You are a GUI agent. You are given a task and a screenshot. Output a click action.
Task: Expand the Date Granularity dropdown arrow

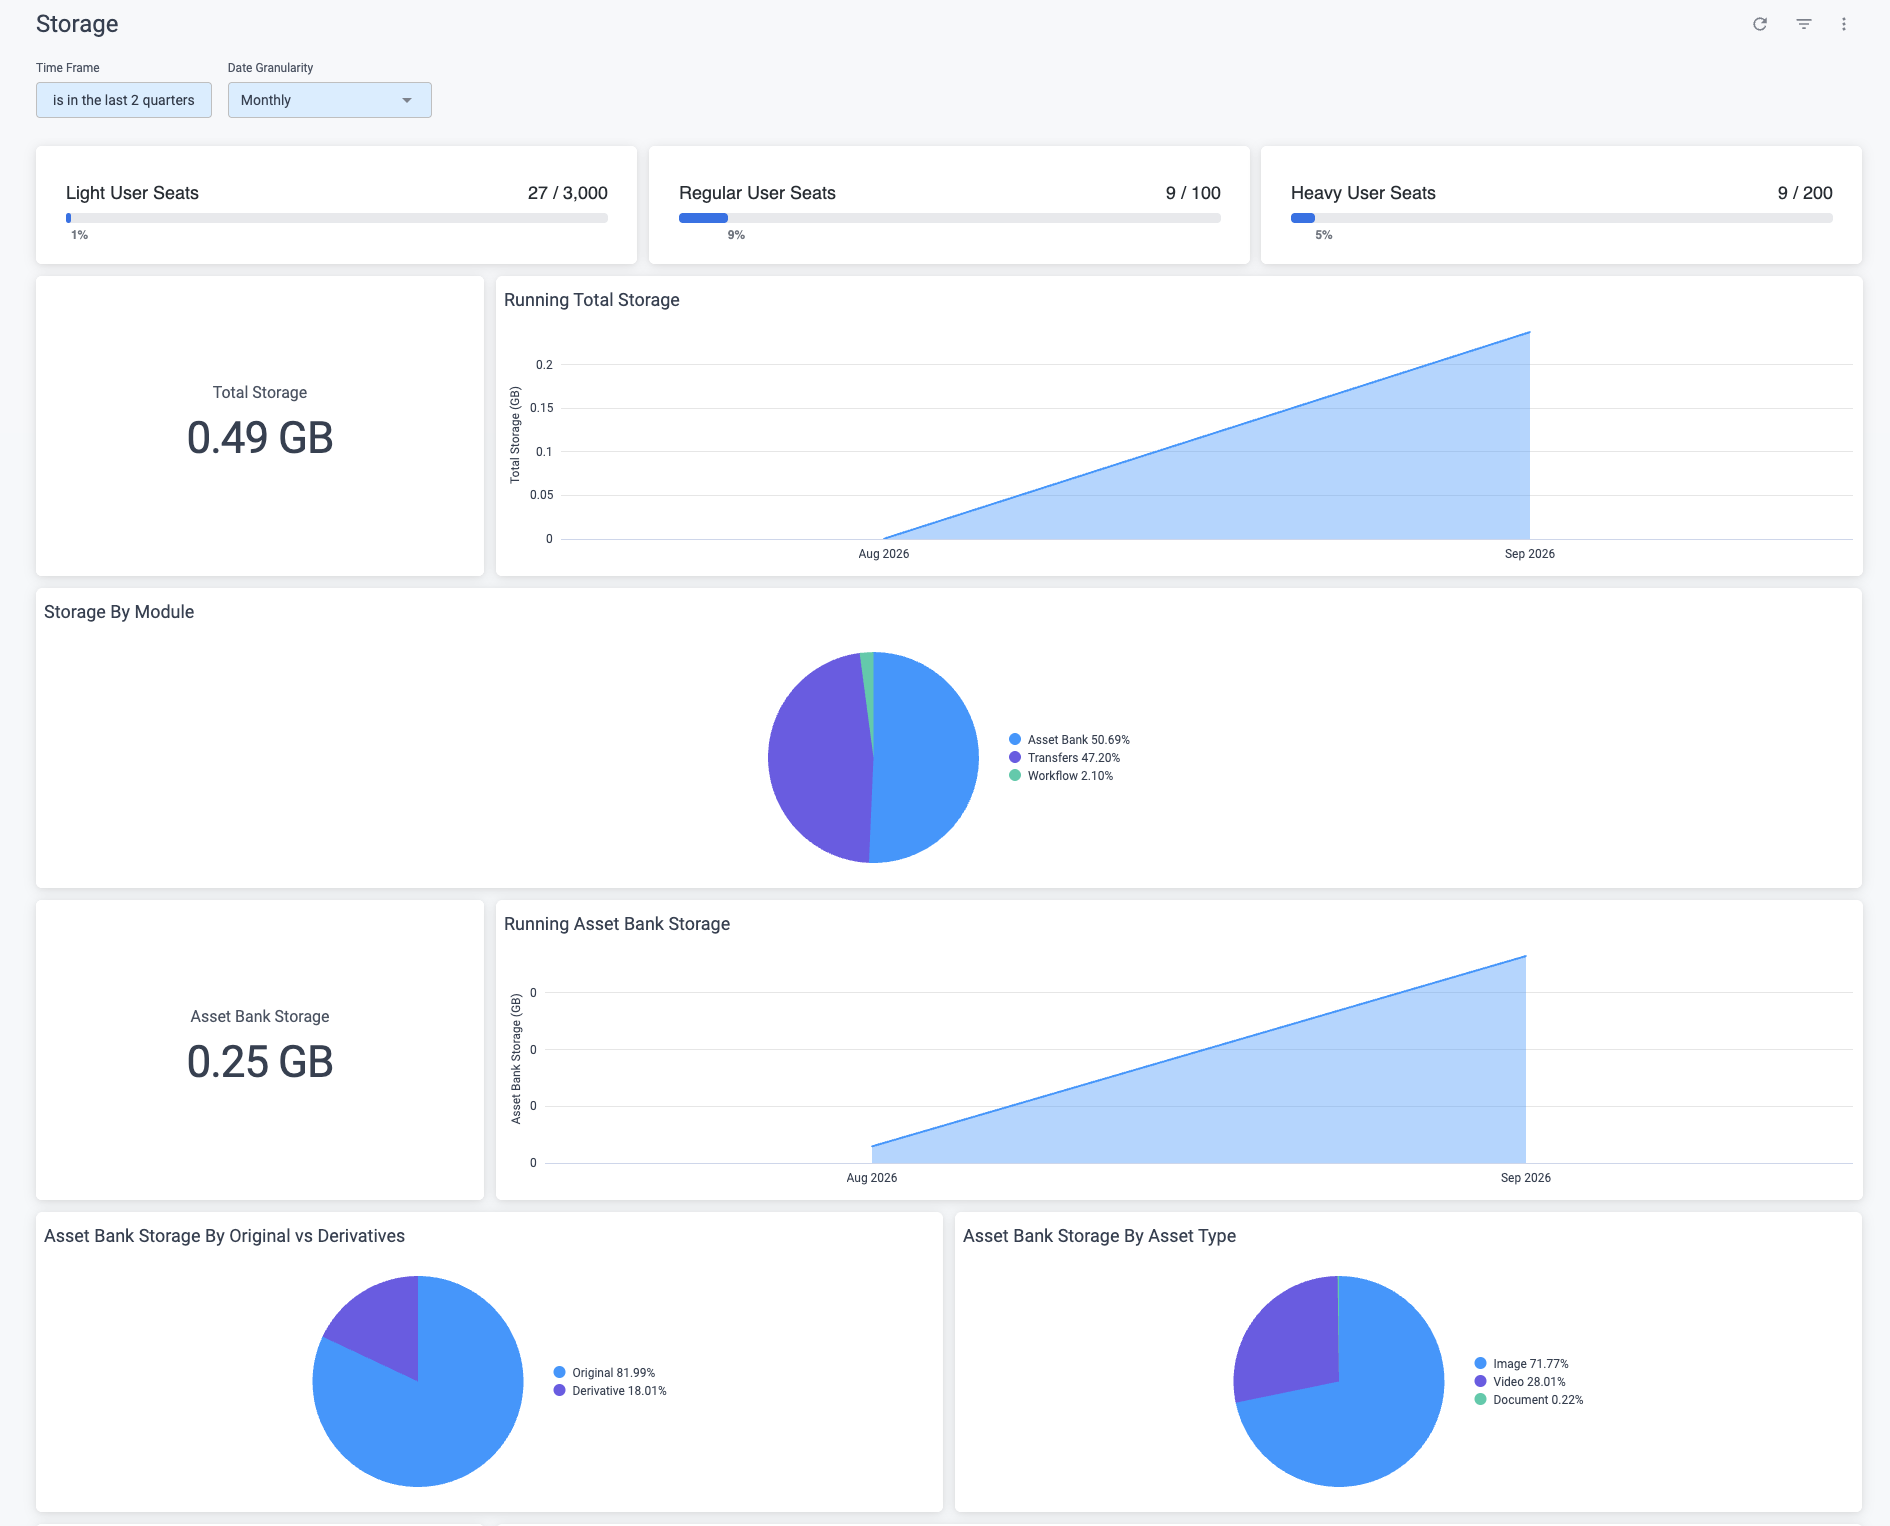[407, 100]
